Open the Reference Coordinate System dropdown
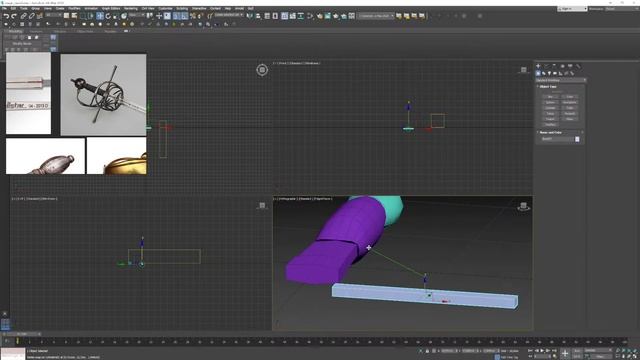640x360 pixels. [137, 16]
